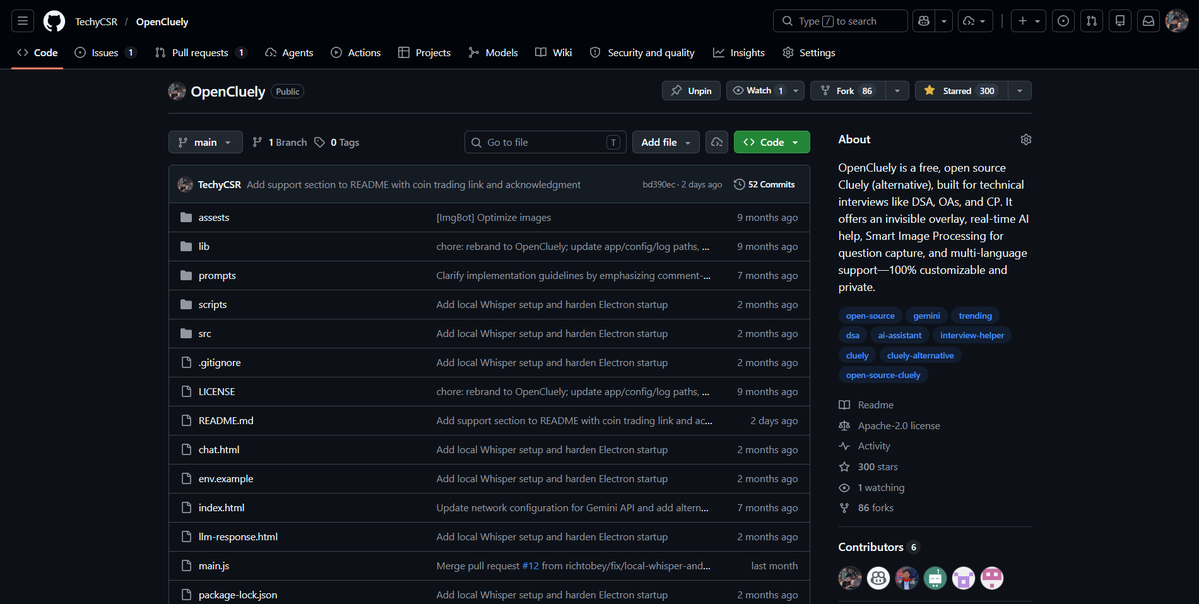This screenshot has height=604, width=1199.
Task: Edit repository details gear icon in About
Action: click(1025, 139)
